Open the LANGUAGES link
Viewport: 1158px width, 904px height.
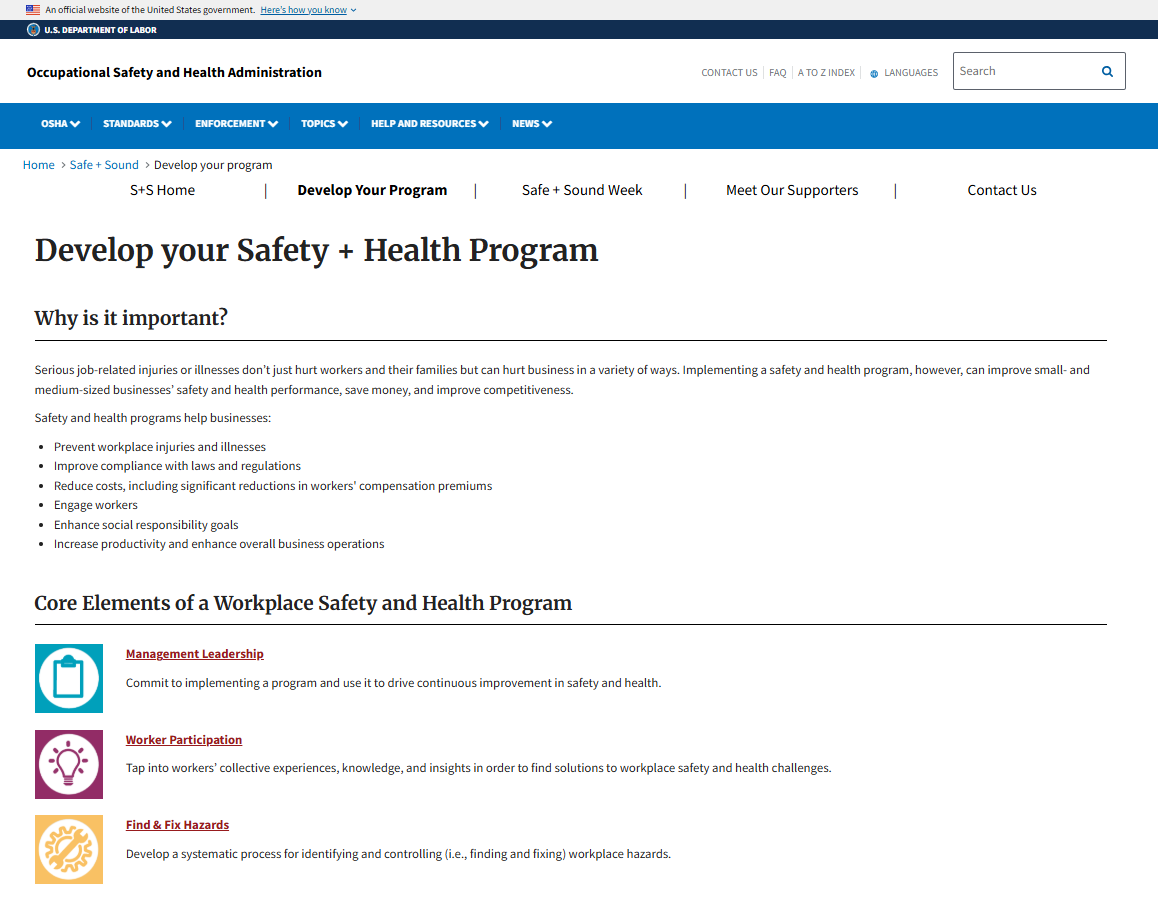point(911,72)
